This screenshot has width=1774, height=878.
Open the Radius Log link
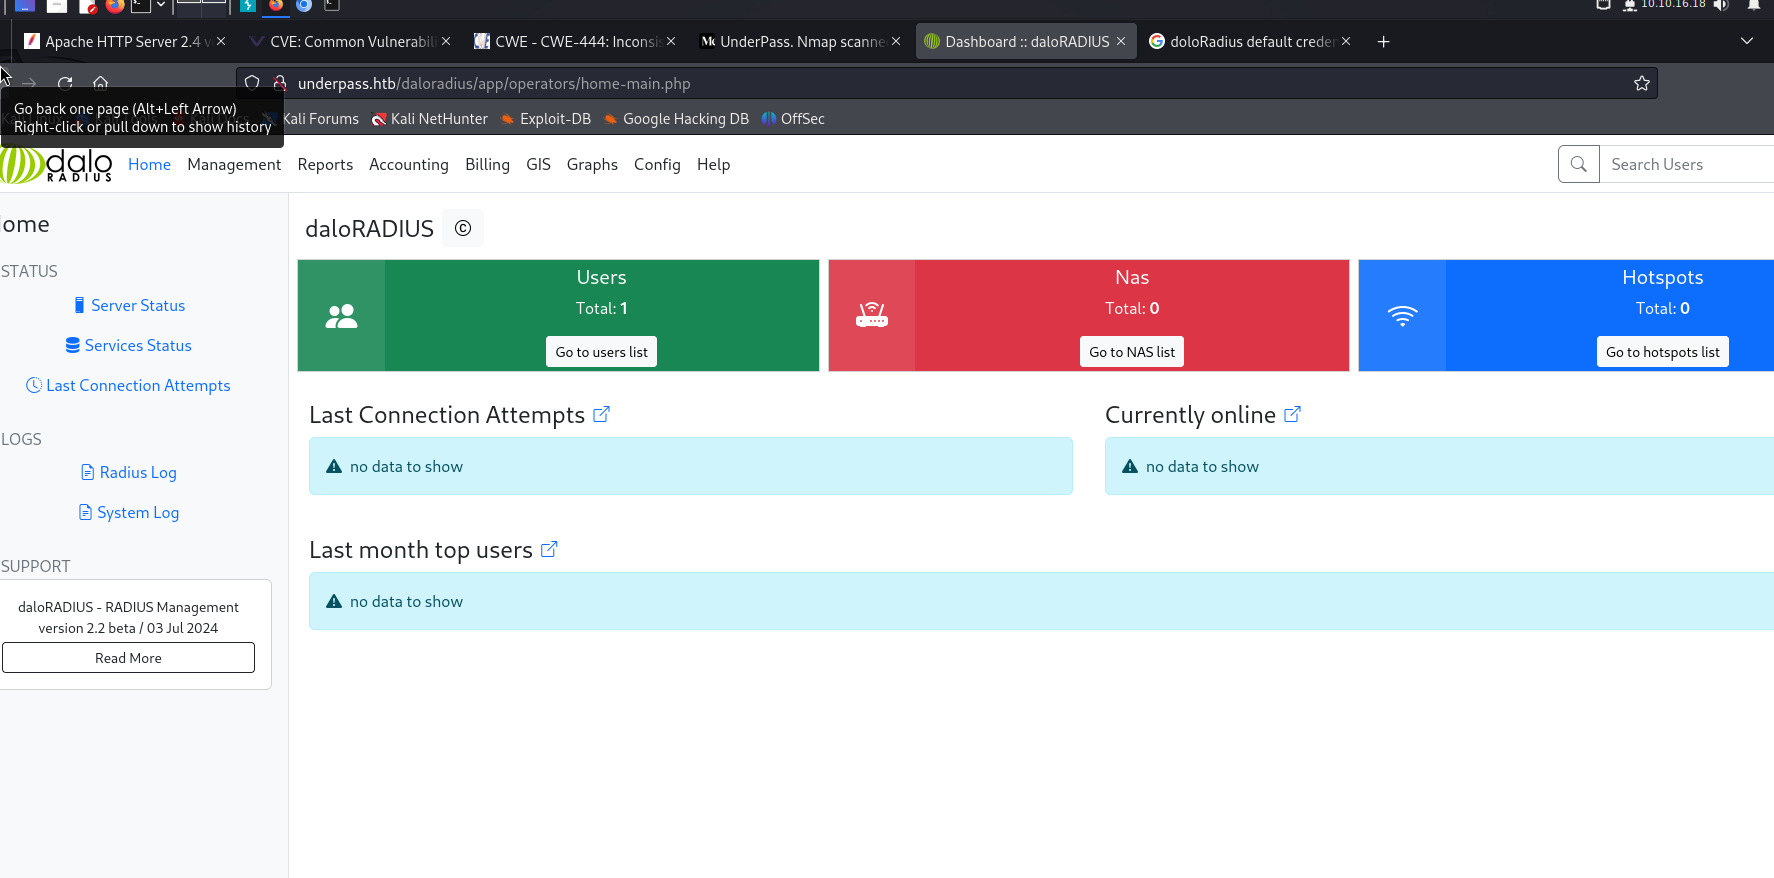tap(138, 473)
